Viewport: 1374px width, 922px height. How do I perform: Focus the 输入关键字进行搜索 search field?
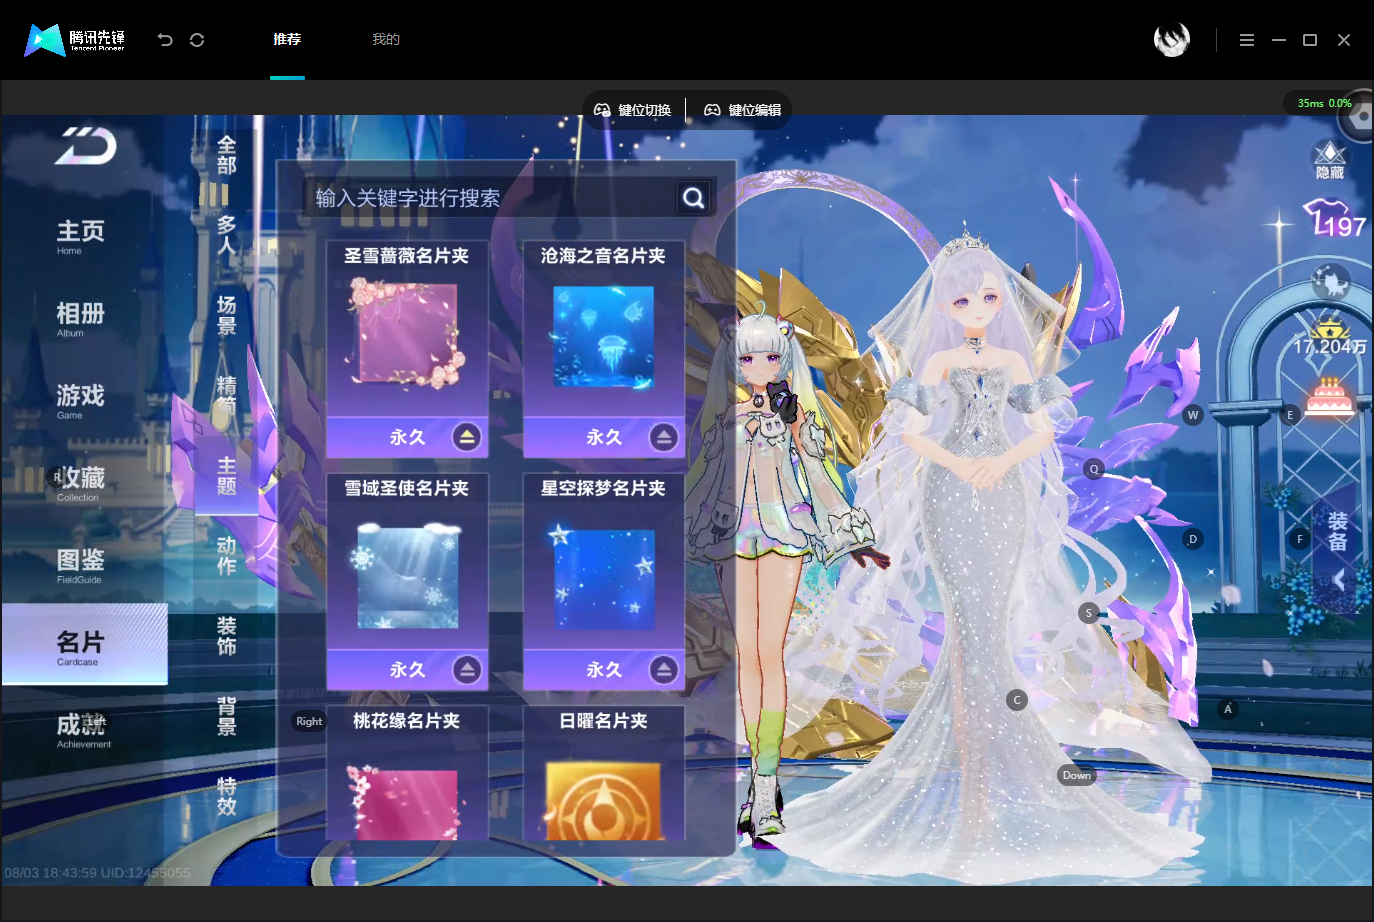pyautogui.click(x=490, y=198)
